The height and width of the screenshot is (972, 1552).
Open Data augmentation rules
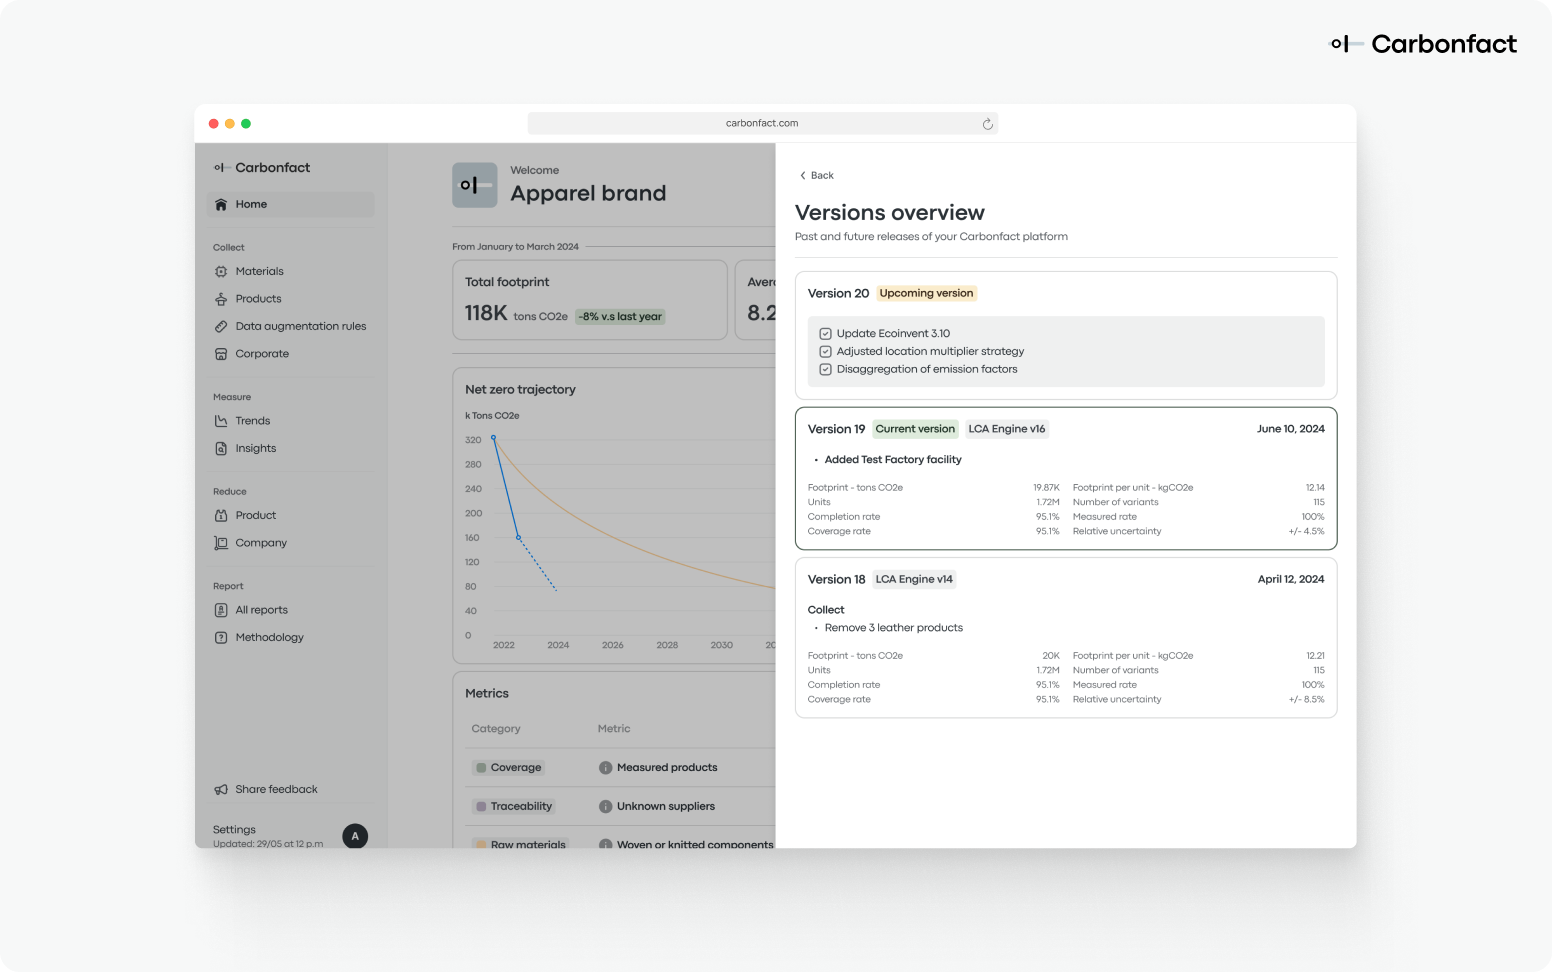[x=301, y=326]
